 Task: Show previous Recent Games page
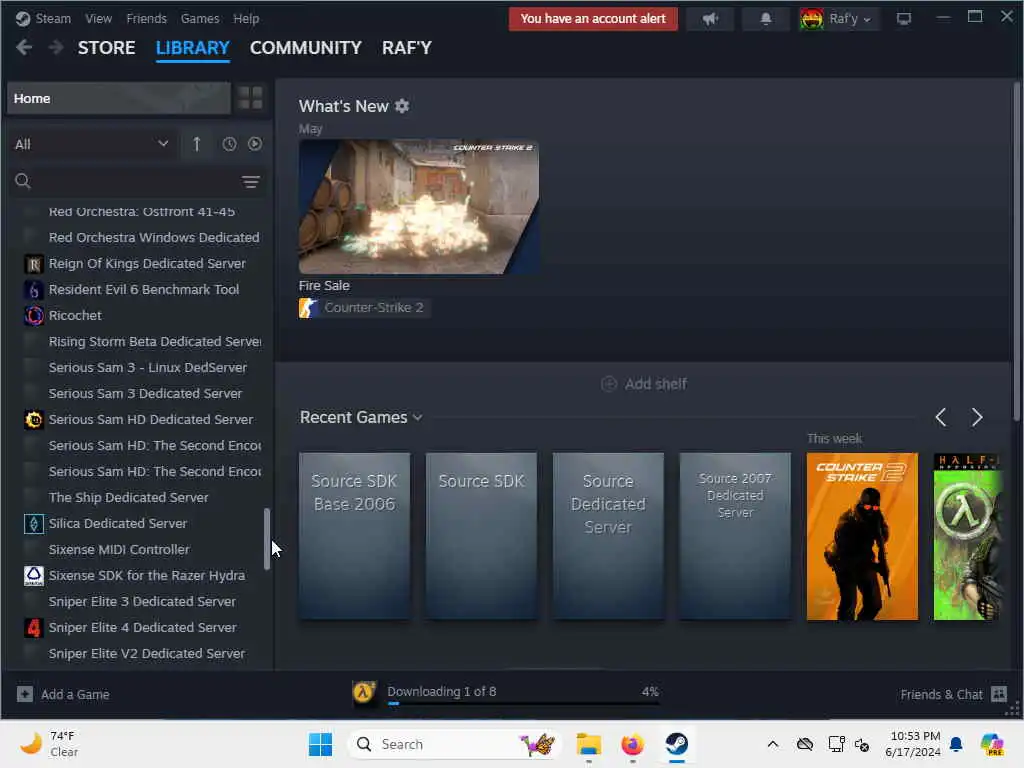pos(941,417)
